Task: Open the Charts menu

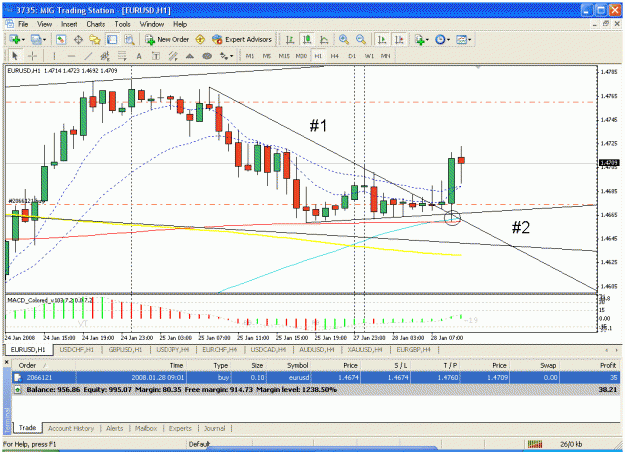Action: click(96, 24)
